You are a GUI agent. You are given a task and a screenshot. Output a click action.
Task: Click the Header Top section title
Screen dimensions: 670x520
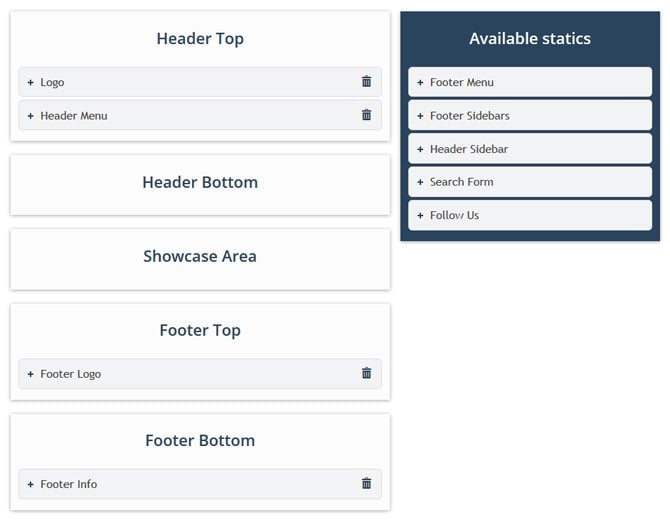200,39
